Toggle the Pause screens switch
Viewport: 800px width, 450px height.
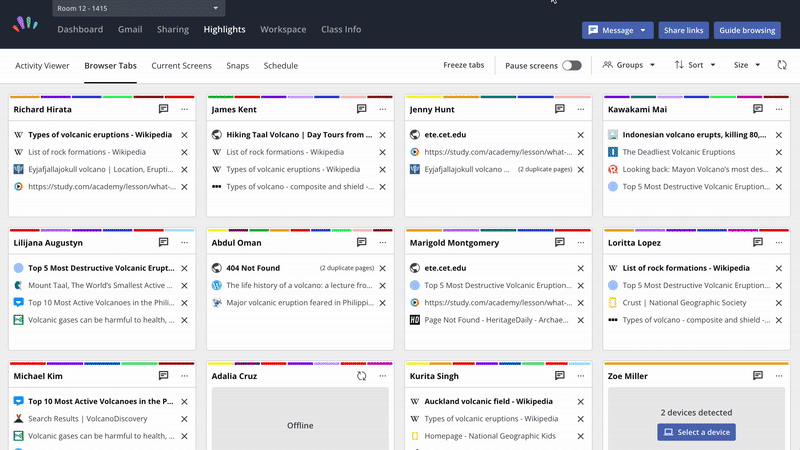(571, 65)
